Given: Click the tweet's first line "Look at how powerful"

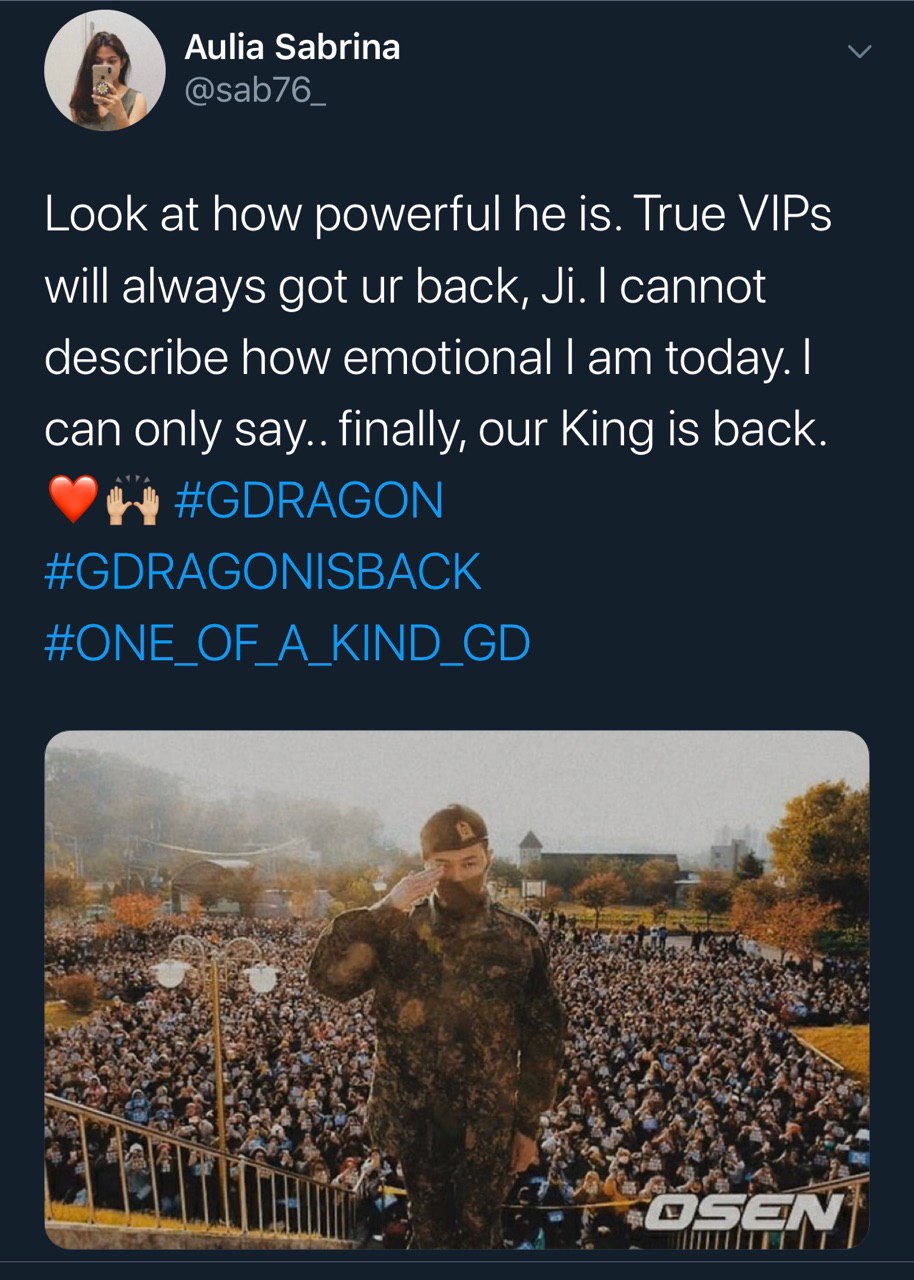Looking at the screenshot, I should click(252, 215).
